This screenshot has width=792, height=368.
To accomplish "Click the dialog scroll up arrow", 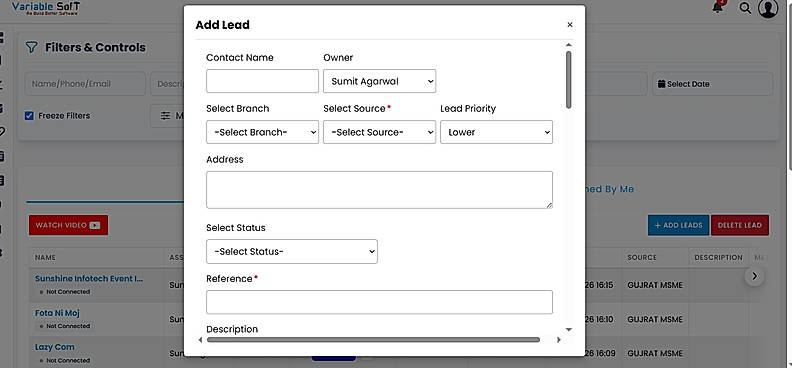I will point(568,45).
